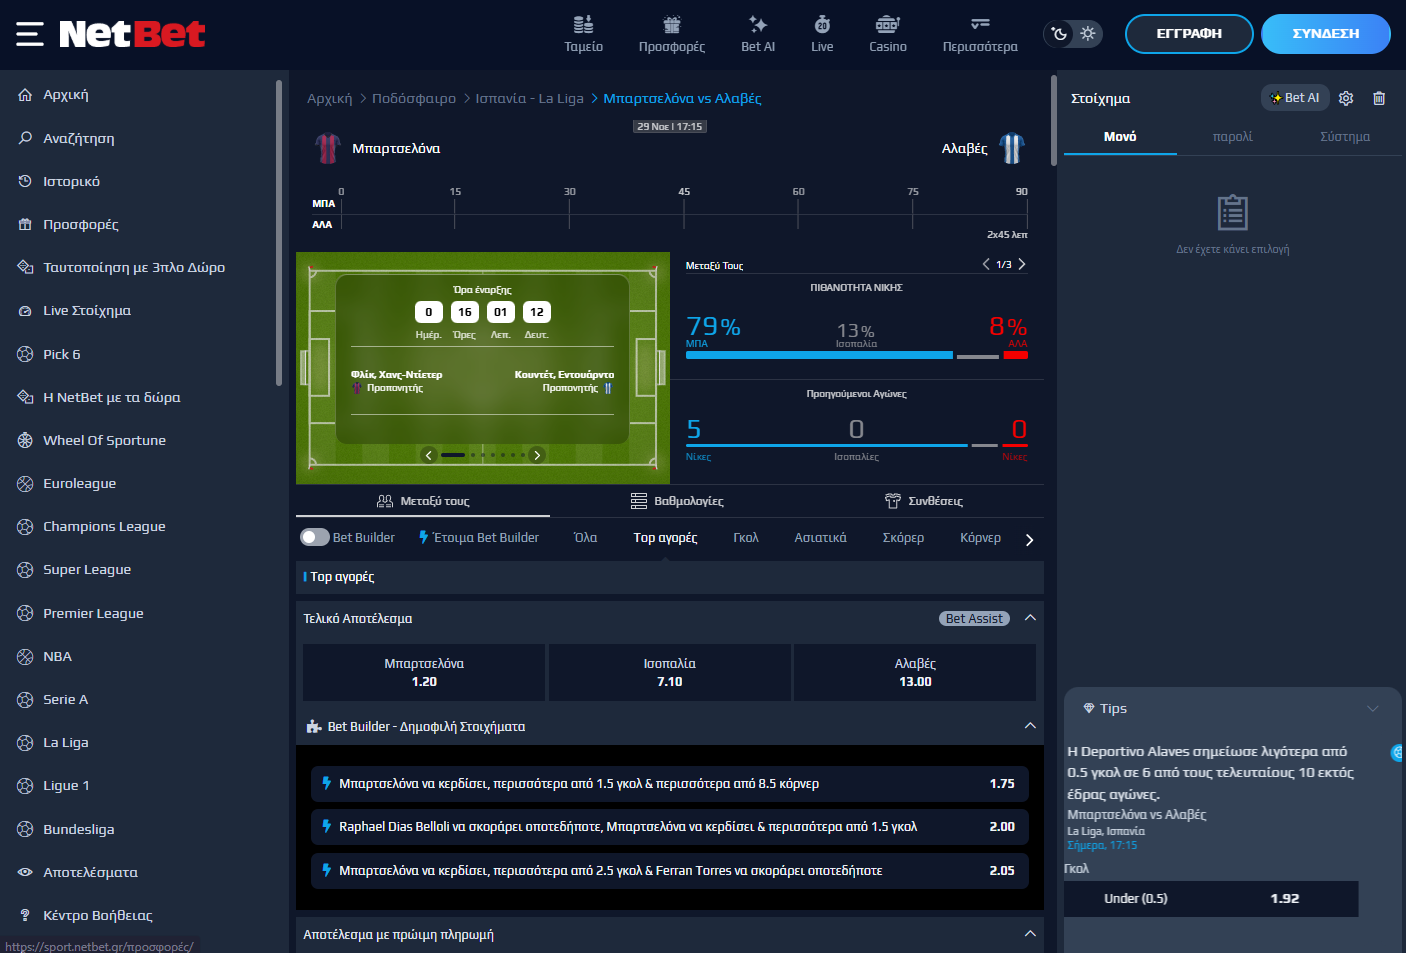Open betslip settings gear icon
This screenshot has height=953, width=1406.
click(x=1346, y=98)
